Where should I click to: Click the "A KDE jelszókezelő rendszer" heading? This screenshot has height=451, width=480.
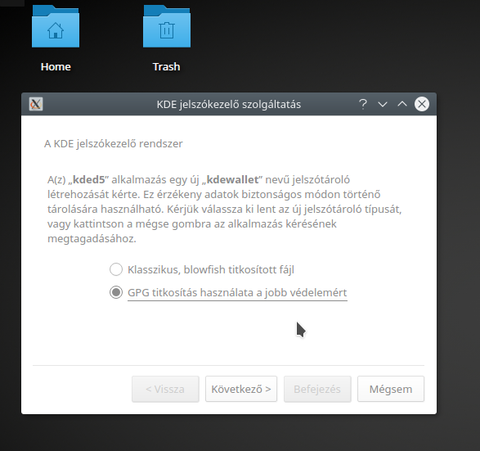113,144
